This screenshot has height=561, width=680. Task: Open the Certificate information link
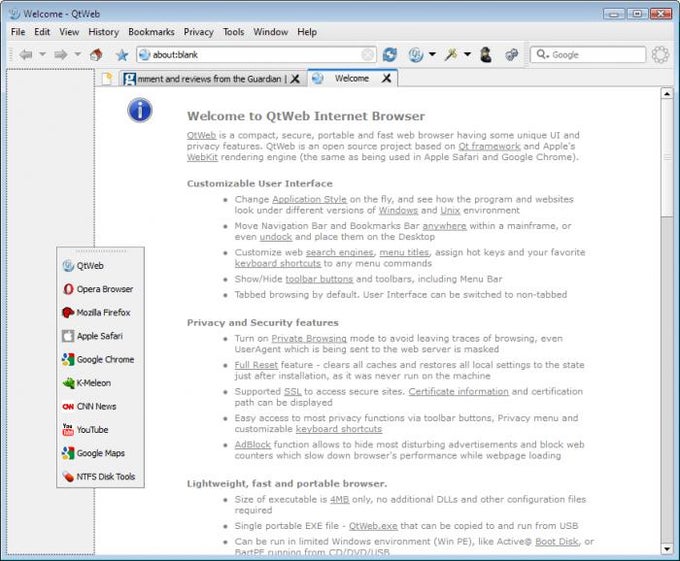coord(458,391)
